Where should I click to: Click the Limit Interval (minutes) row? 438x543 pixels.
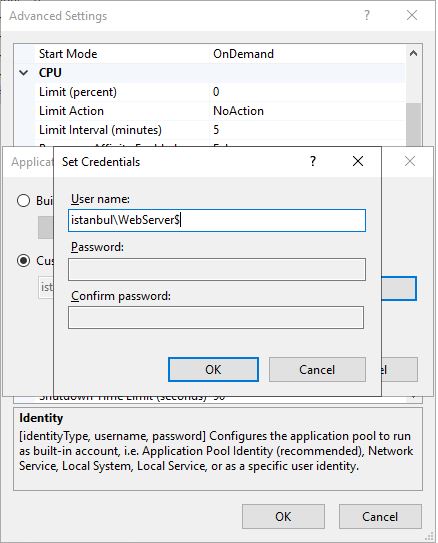click(220, 130)
